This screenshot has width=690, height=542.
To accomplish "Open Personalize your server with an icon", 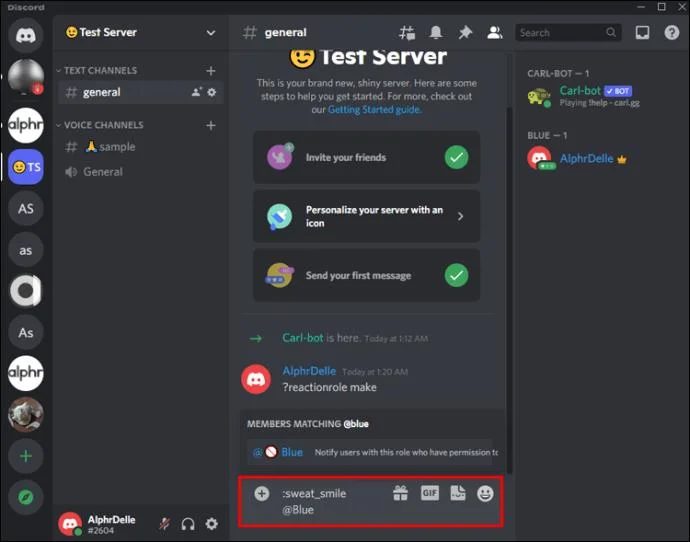I will pos(366,216).
